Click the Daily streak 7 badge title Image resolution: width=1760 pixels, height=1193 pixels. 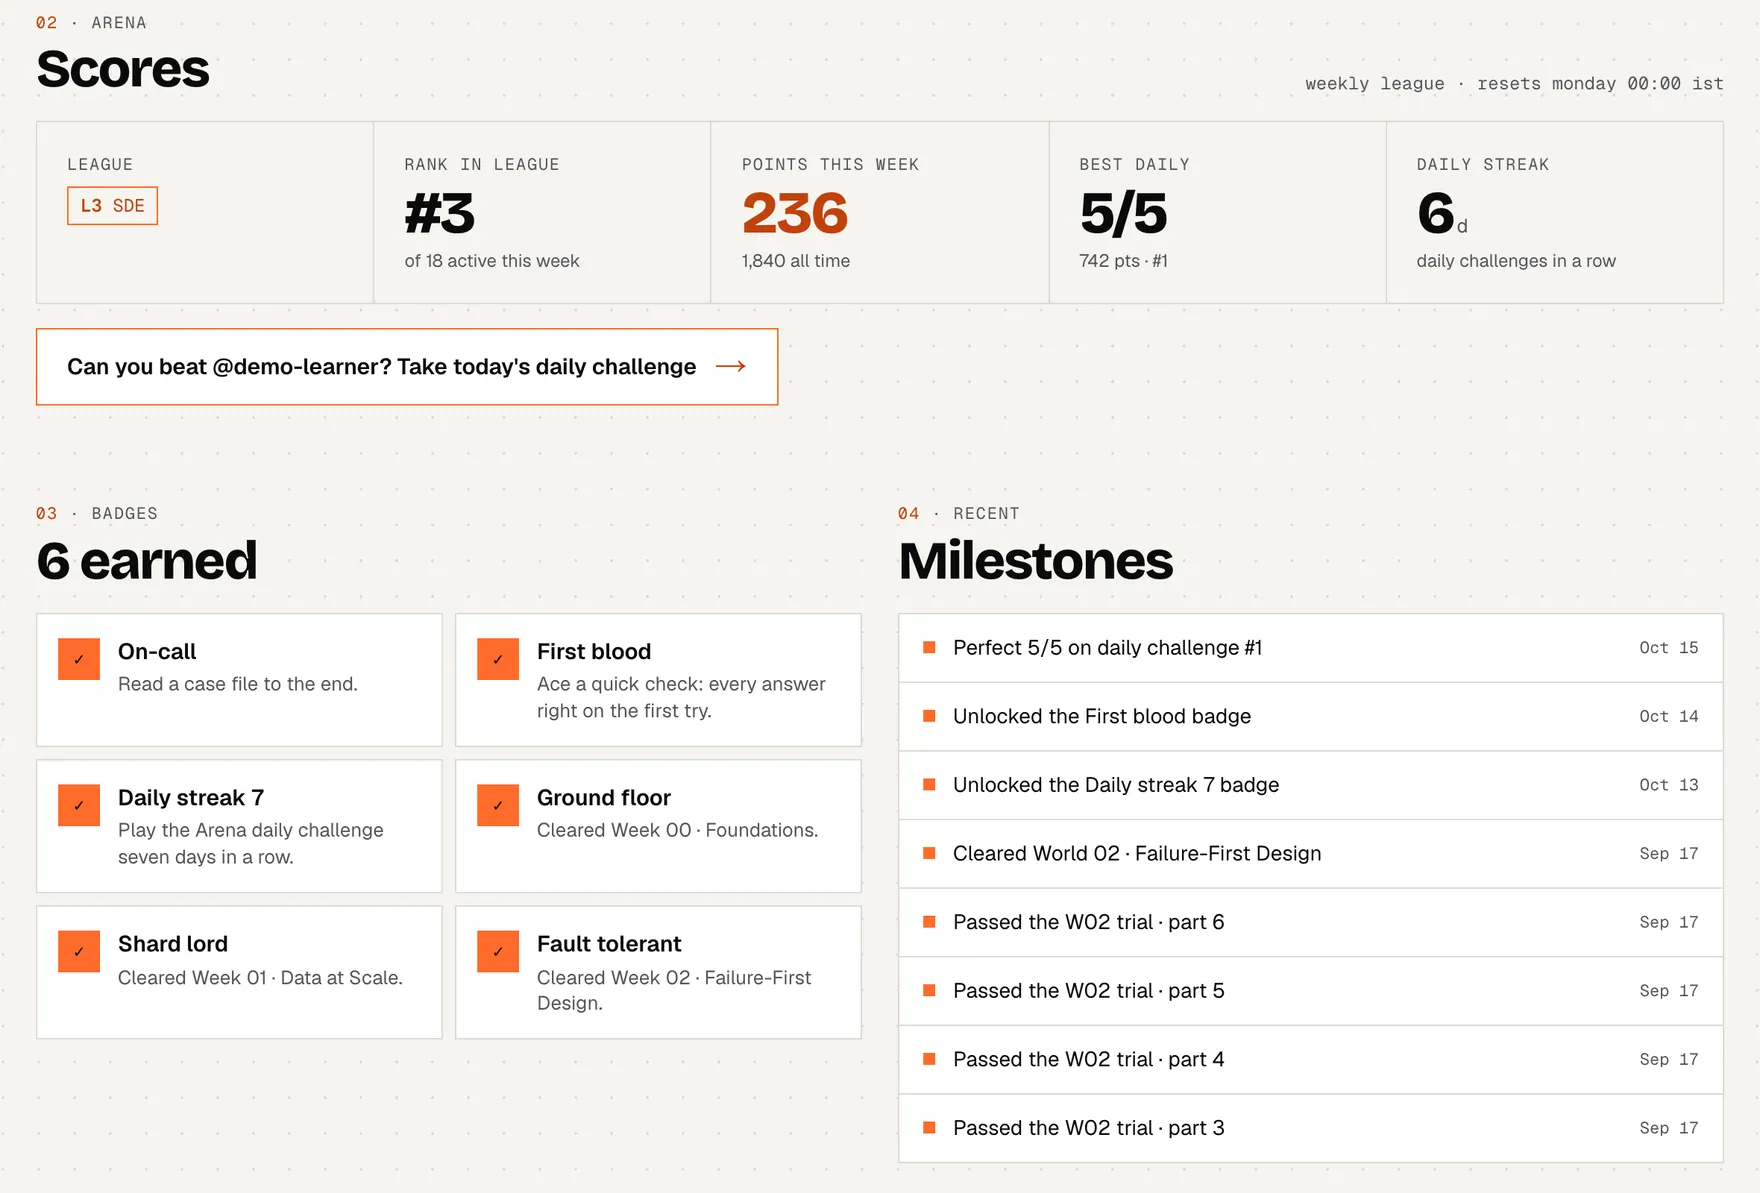(191, 797)
